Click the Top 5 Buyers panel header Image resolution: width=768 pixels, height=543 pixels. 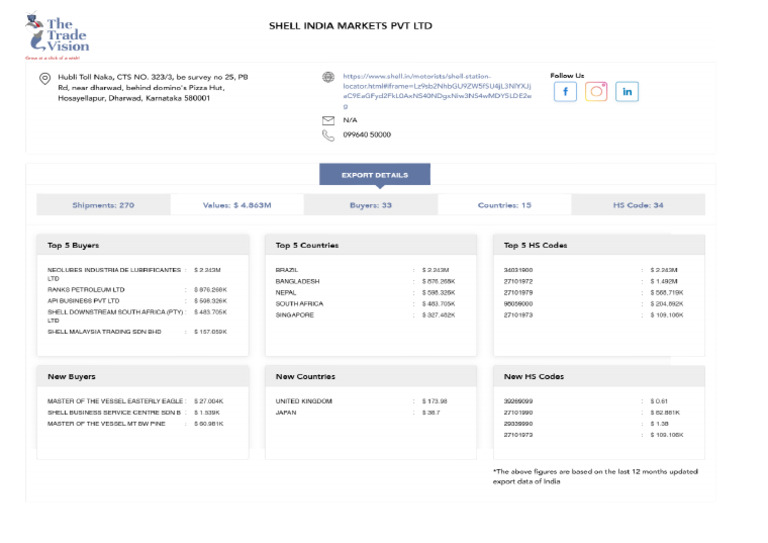(143, 245)
